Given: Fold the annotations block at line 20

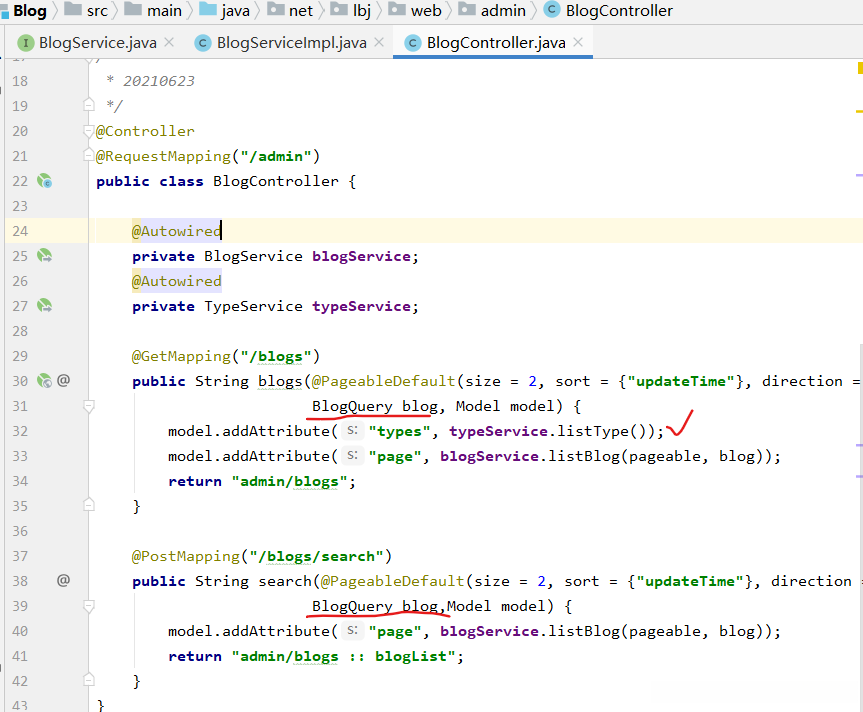Looking at the screenshot, I should pos(89,131).
